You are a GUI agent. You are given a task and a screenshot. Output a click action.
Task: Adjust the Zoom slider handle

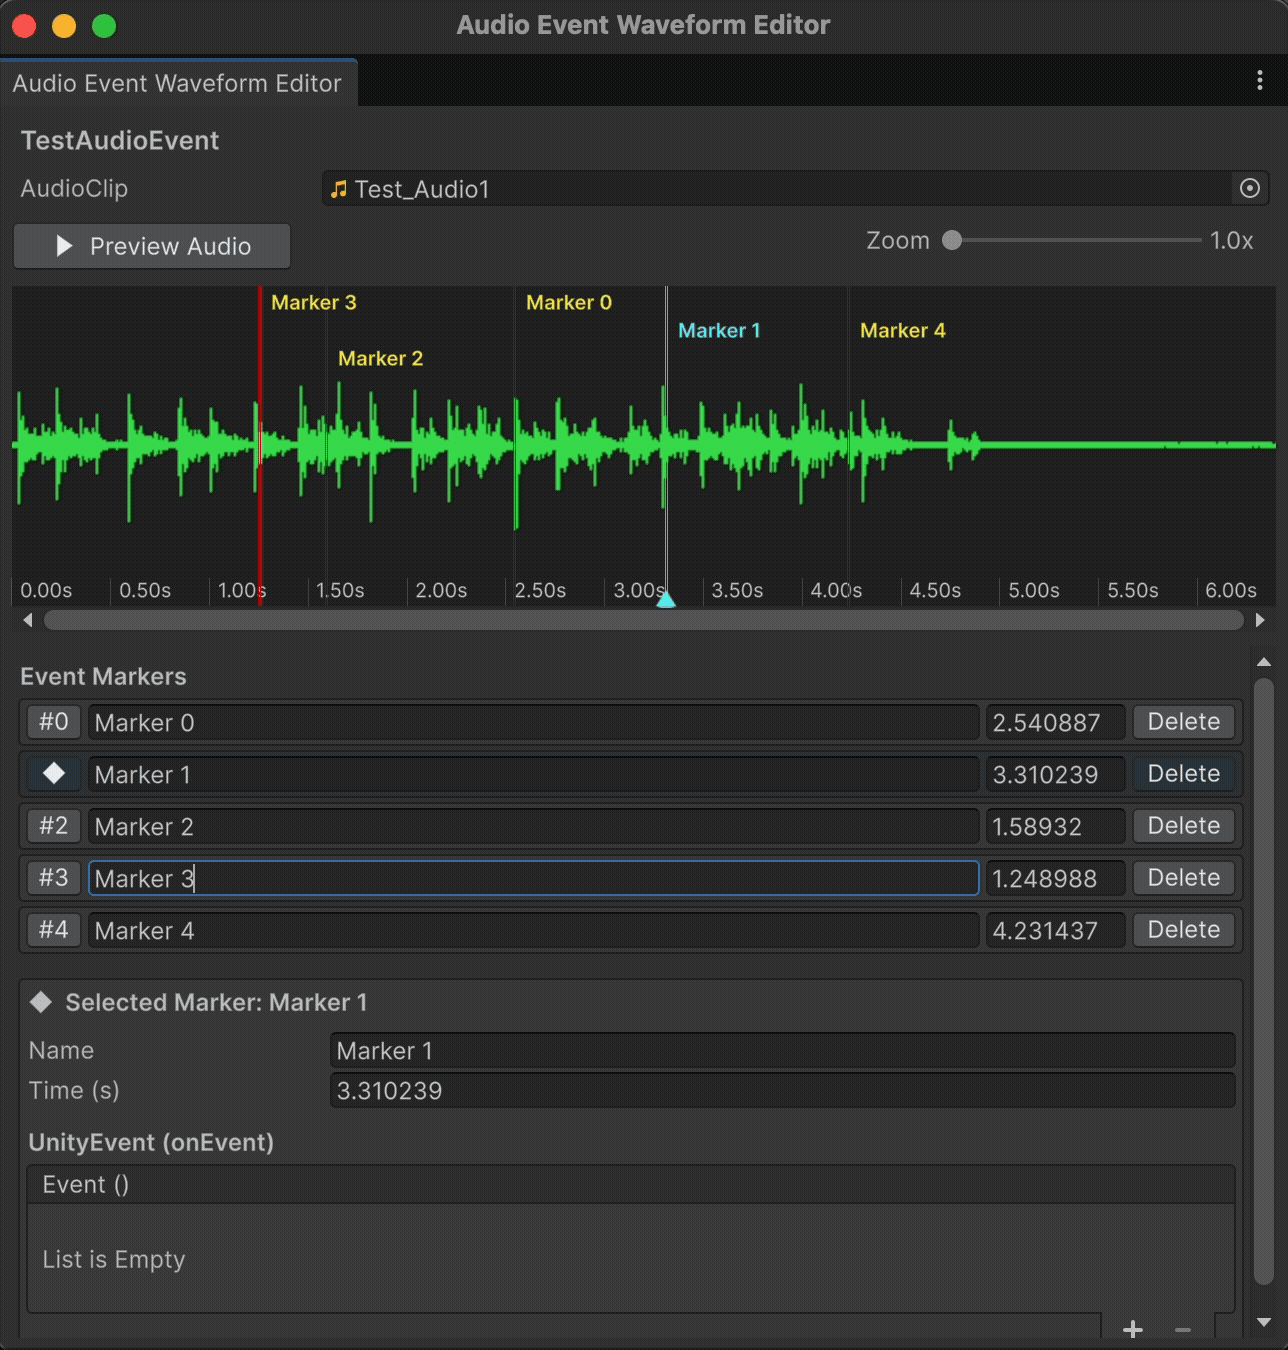952,240
